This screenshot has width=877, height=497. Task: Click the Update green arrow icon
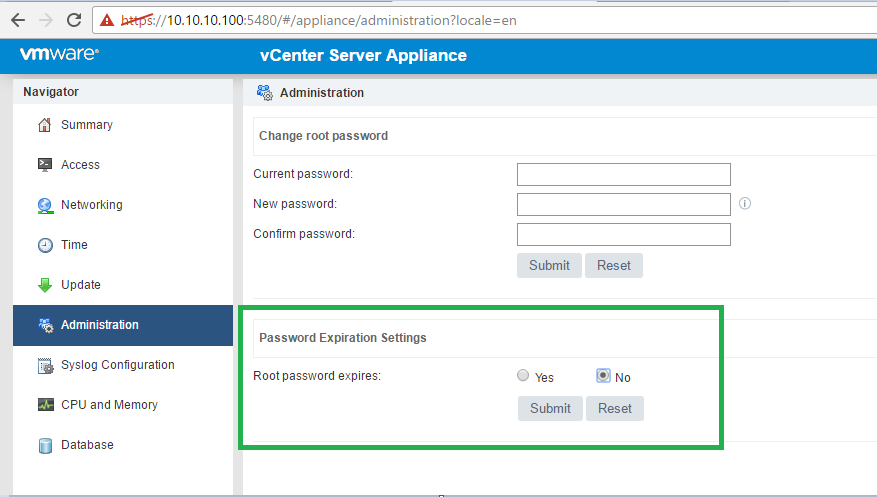[45, 285]
